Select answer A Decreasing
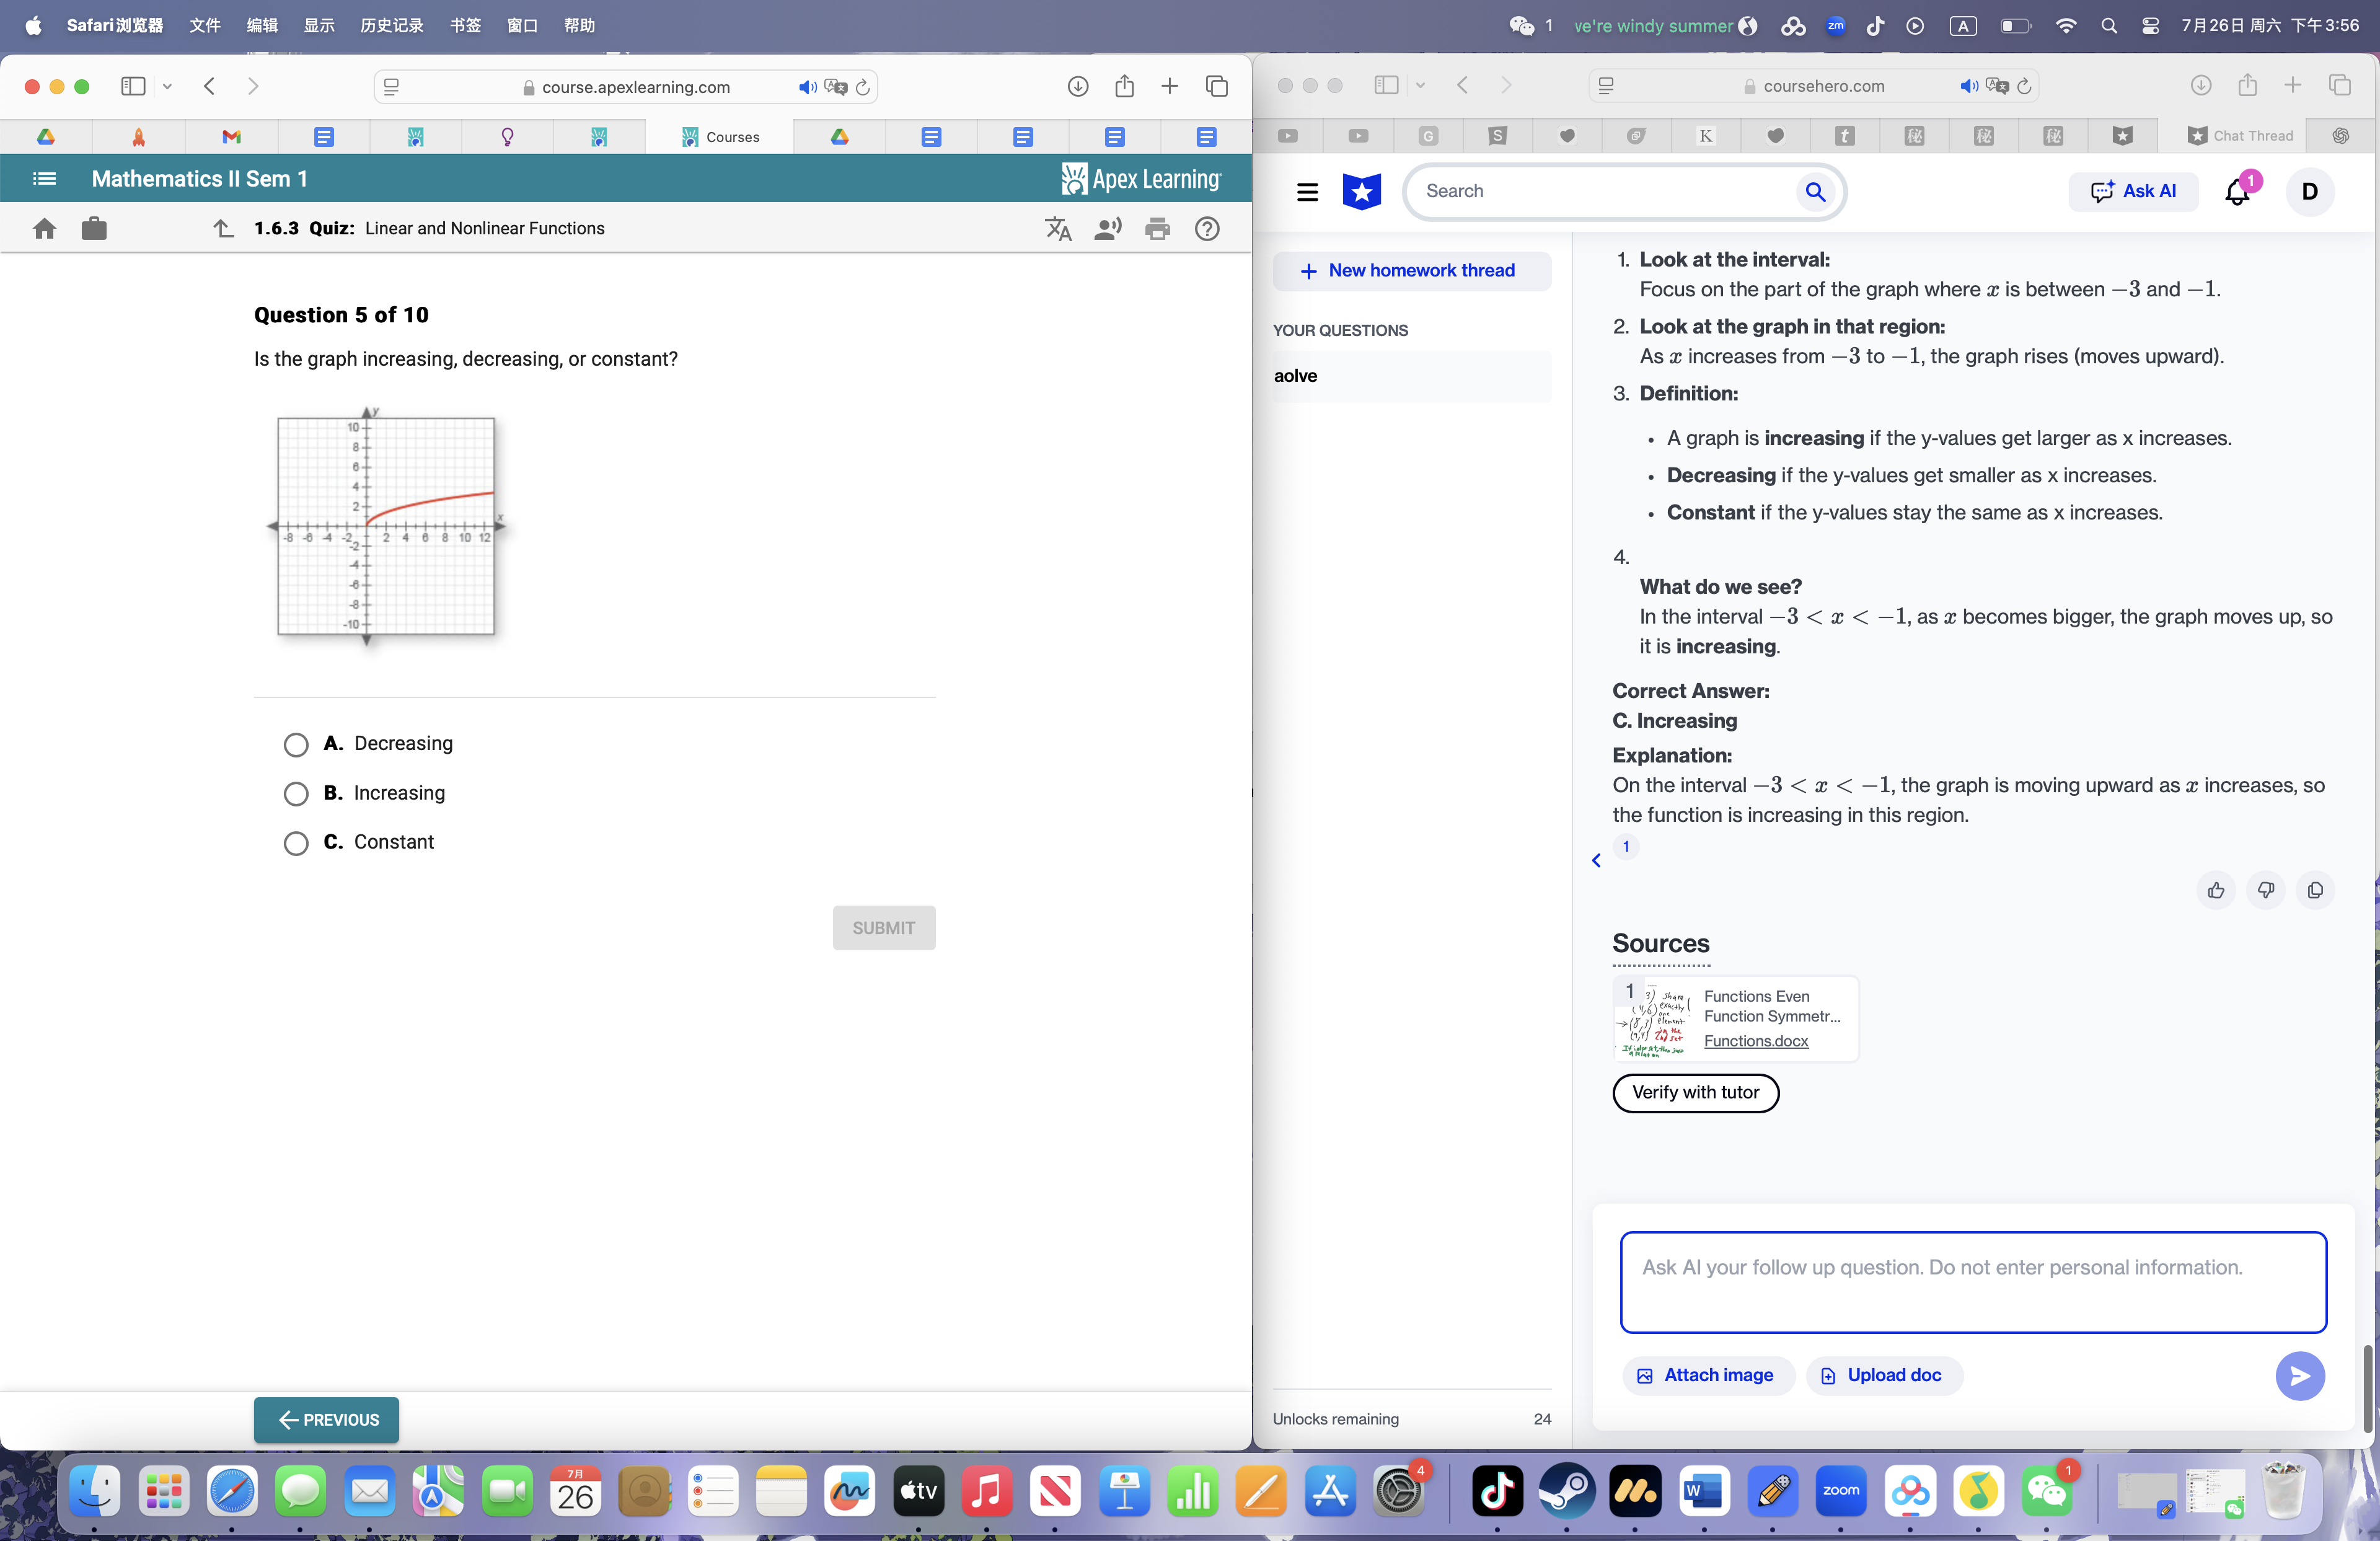Viewport: 2380px width, 1541px height. click(295, 745)
